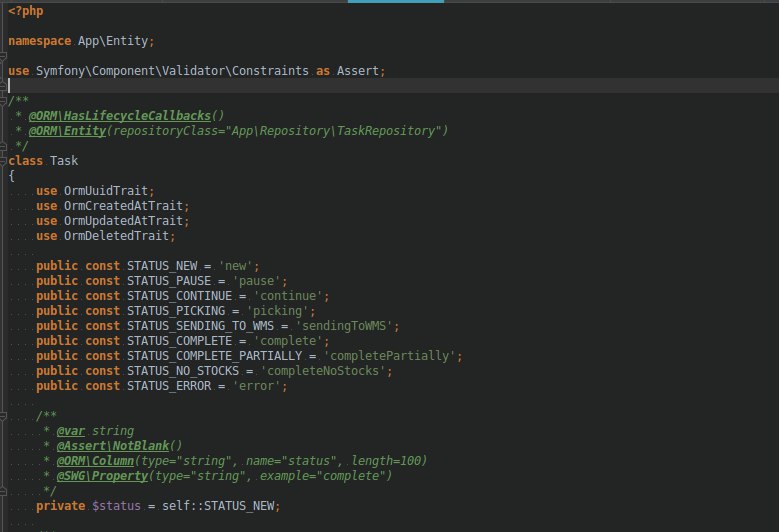Follow the @ORM\Column annotation link
Screen dimensions: 779x532
pyautogui.click(x=95, y=460)
